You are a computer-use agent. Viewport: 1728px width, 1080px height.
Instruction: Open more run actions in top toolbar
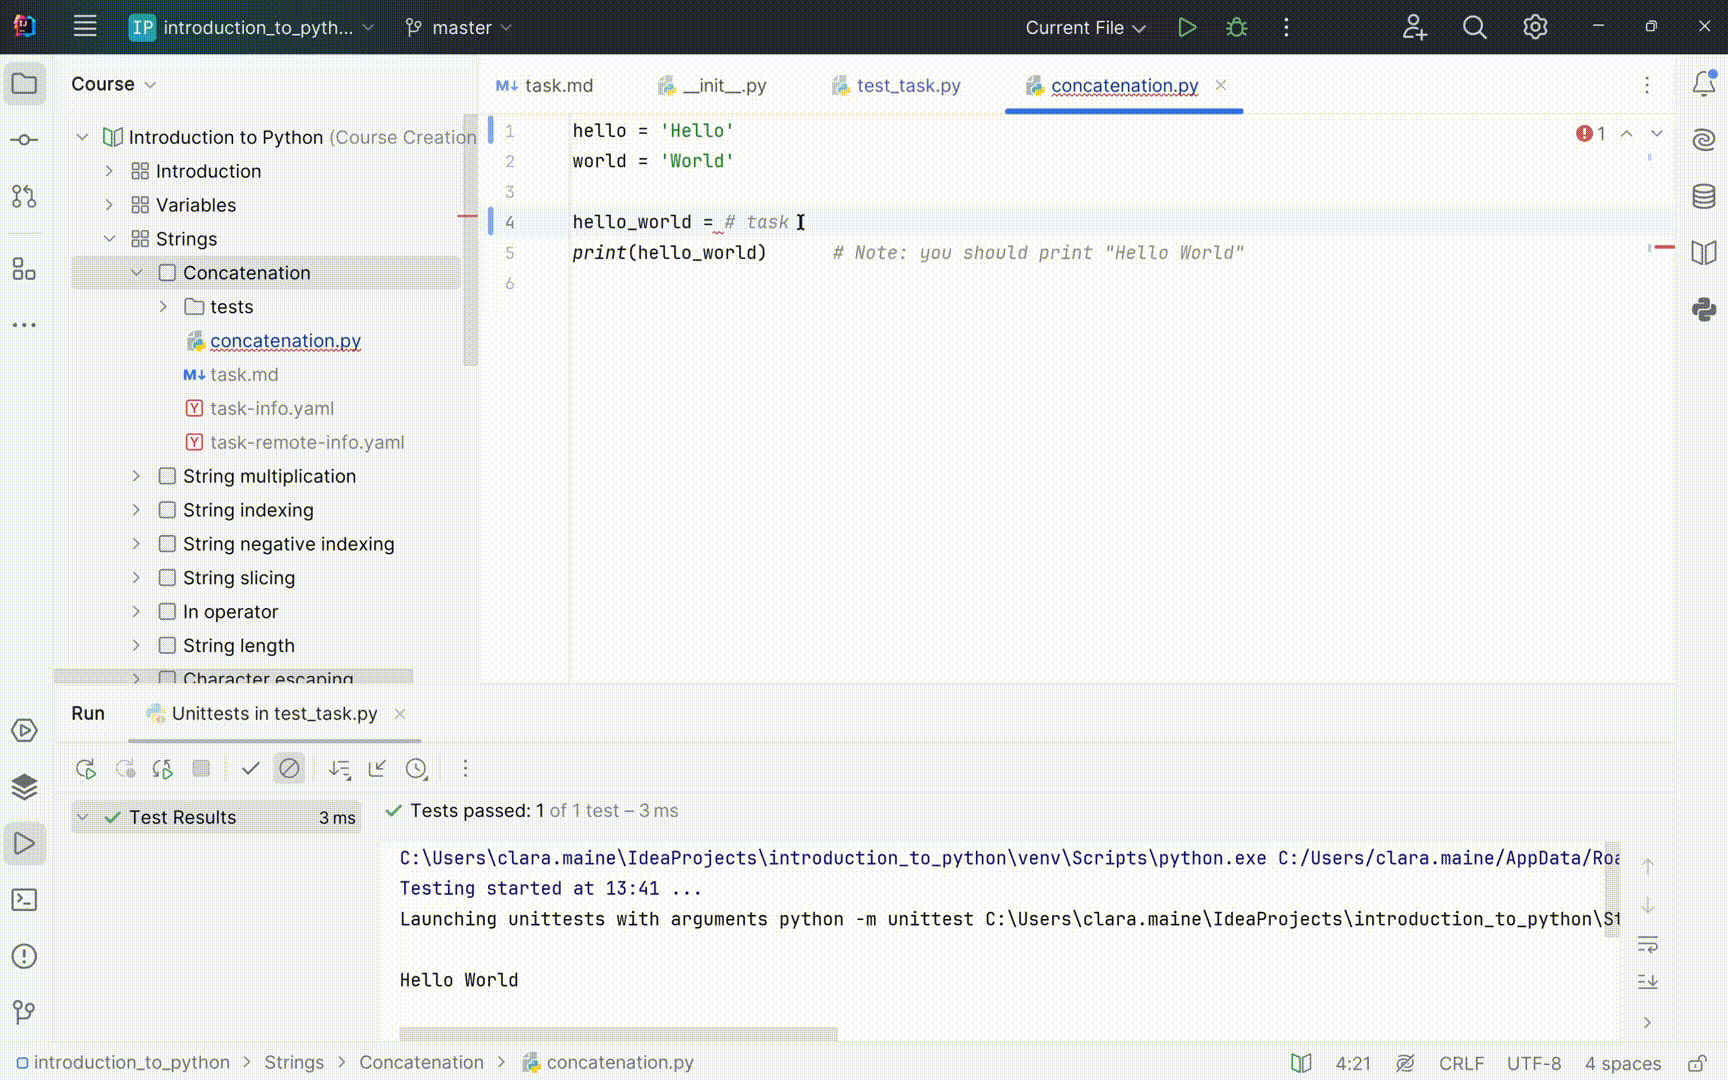click(x=1287, y=27)
